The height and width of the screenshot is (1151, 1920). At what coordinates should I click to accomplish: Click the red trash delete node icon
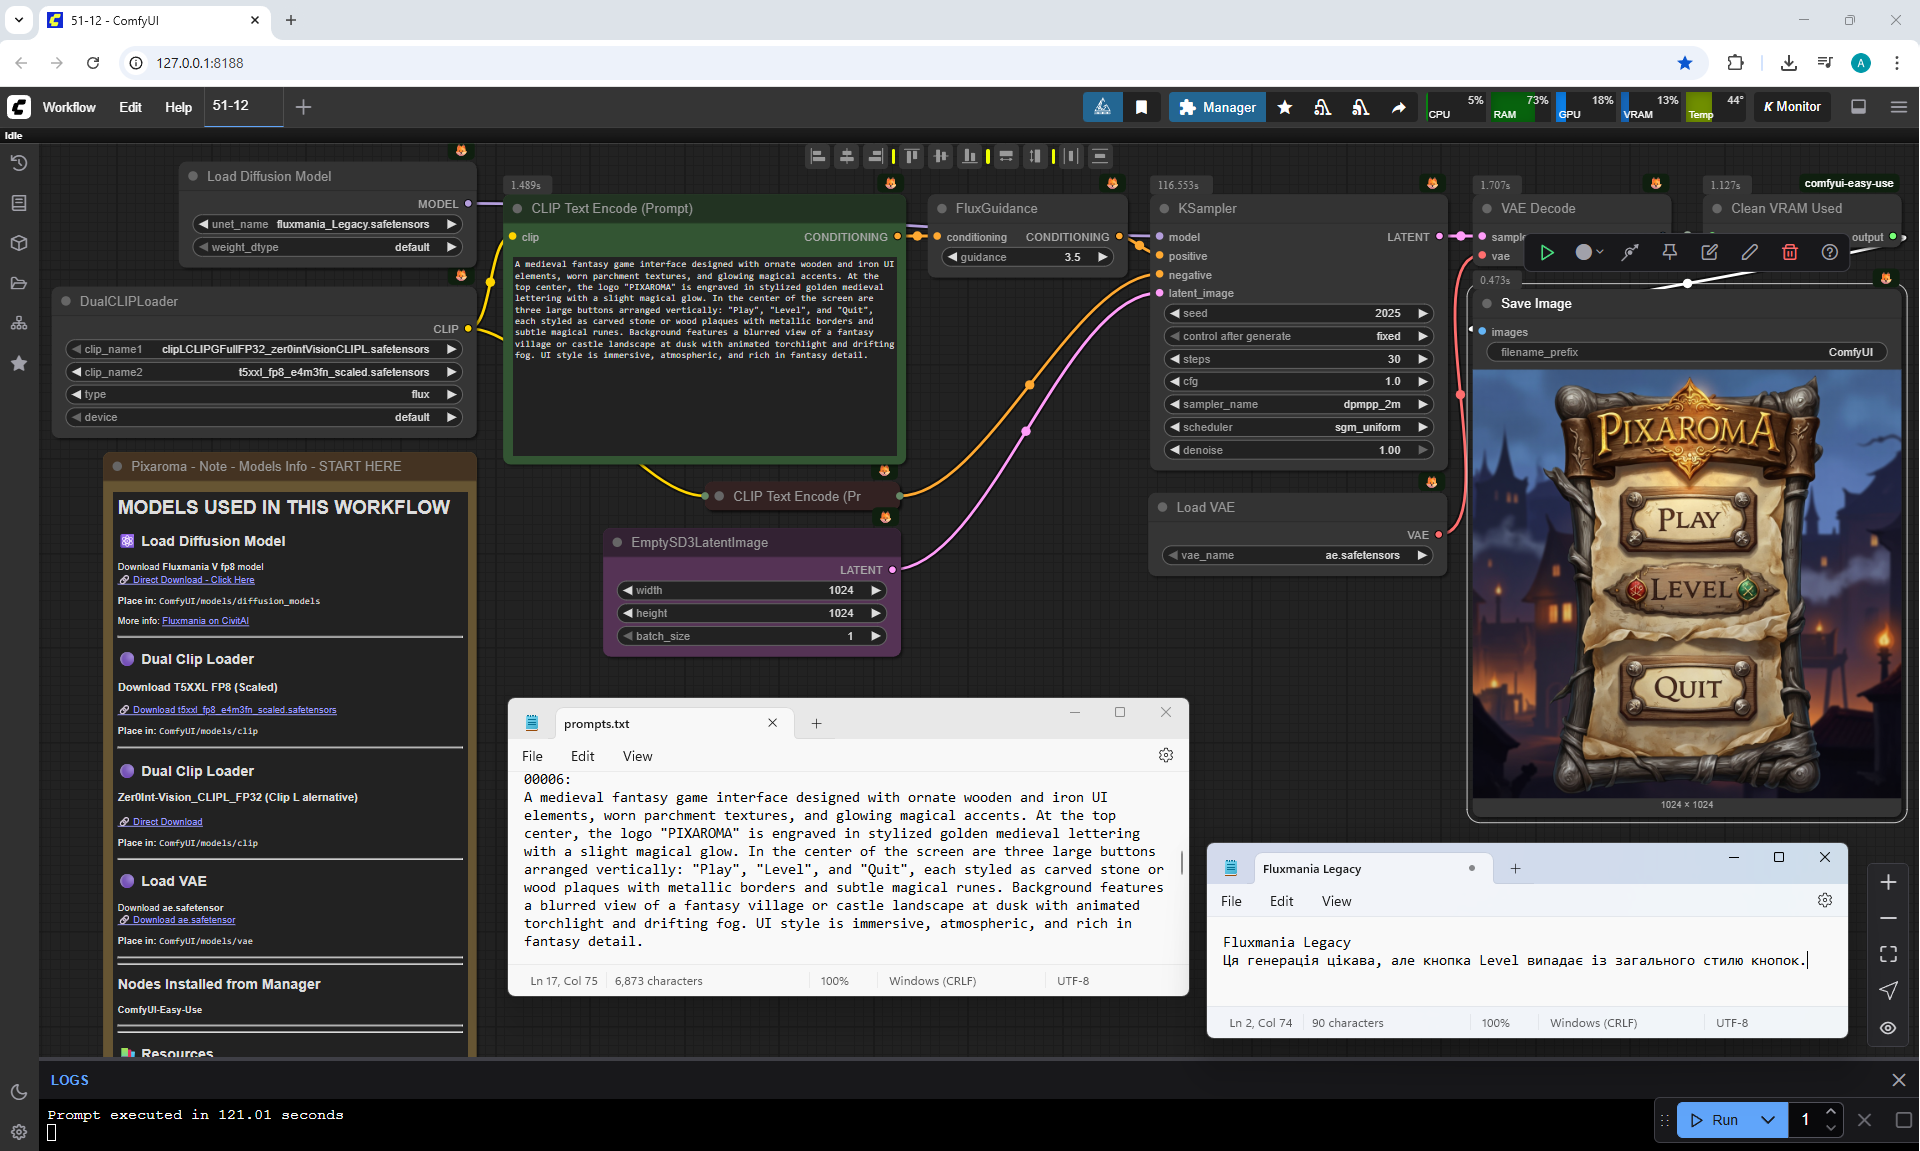tap(1789, 252)
